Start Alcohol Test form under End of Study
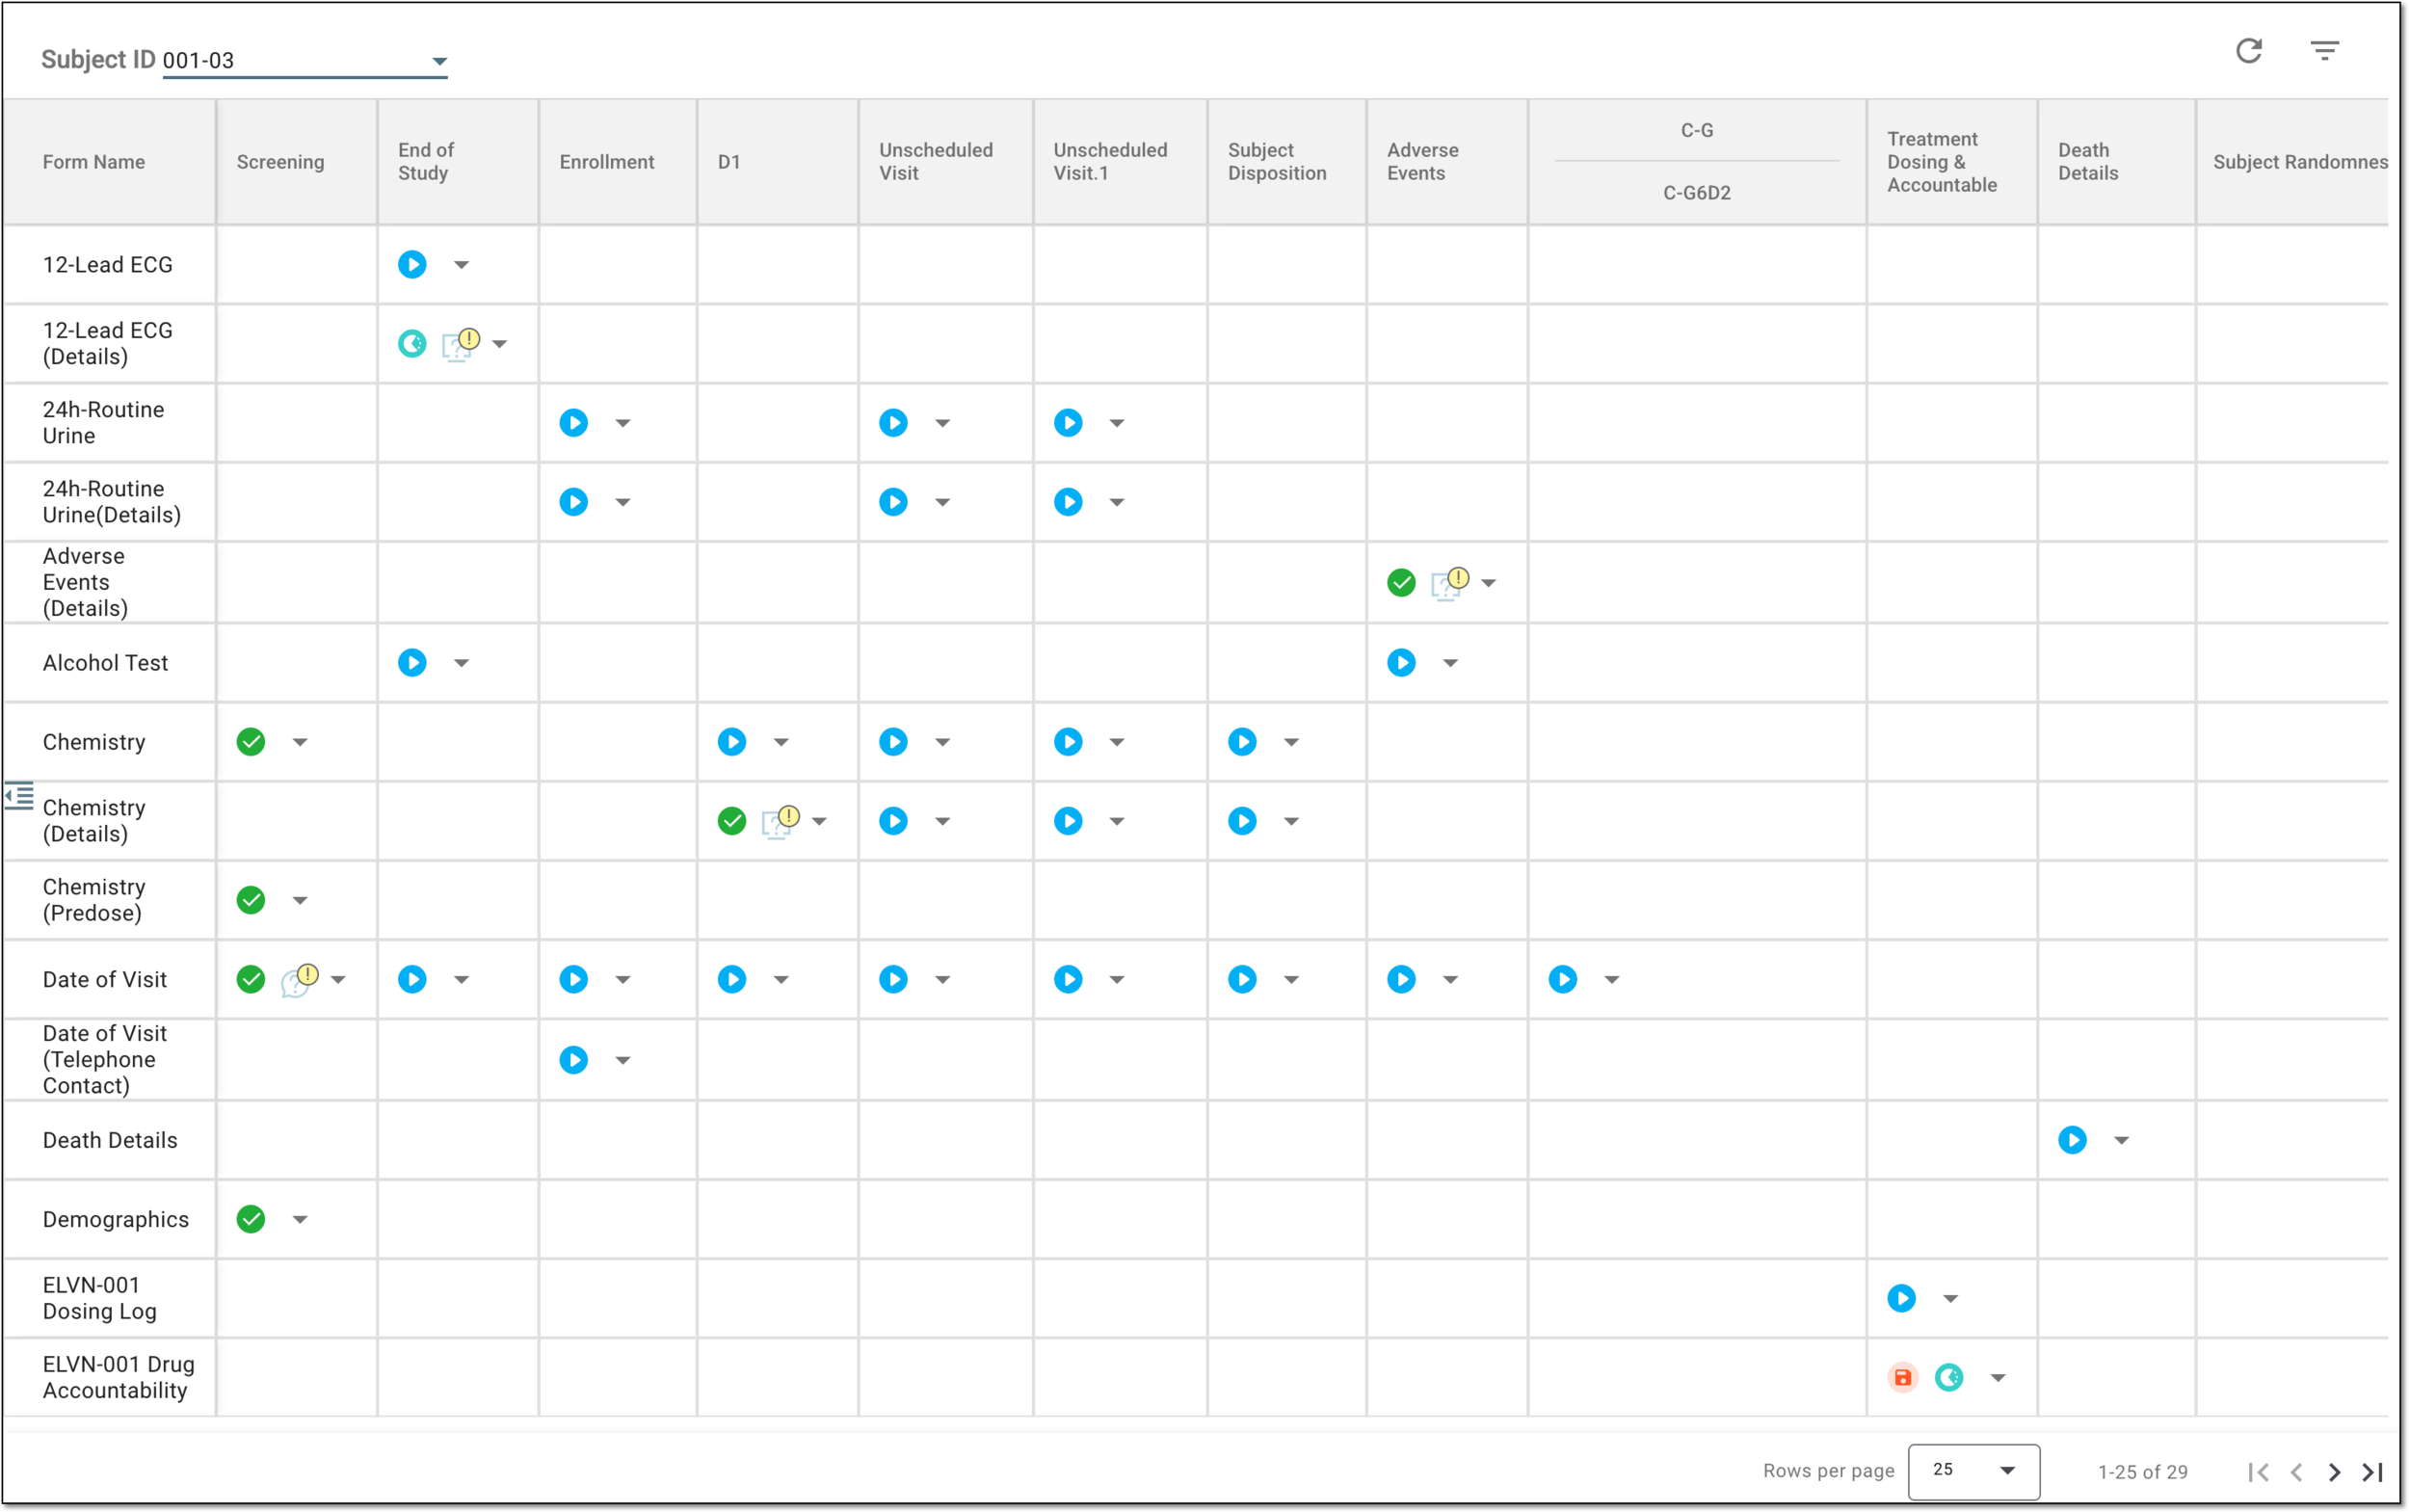 (412, 663)
